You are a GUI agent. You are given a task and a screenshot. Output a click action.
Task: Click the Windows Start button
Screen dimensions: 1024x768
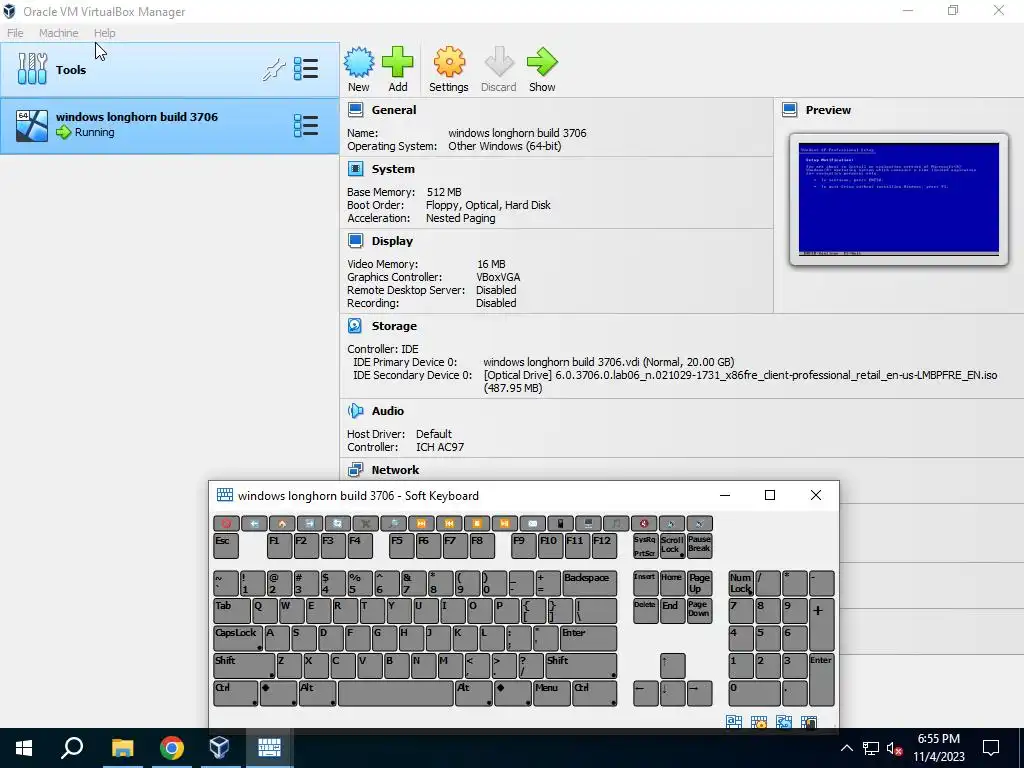(x=24, y=748)
